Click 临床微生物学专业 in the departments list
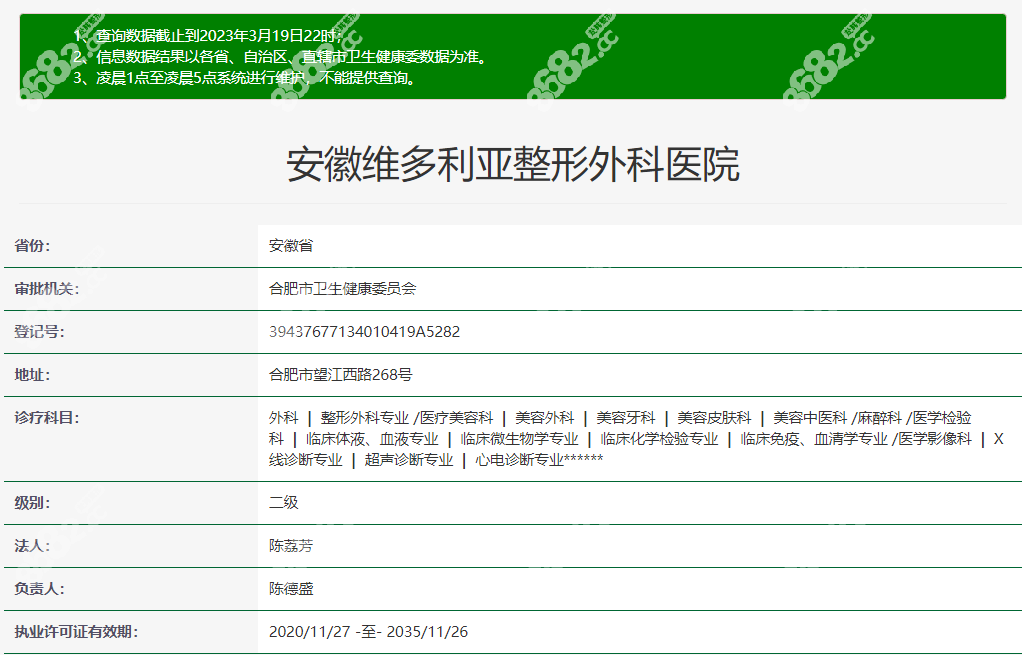This screenshot has height=655, width=1022. point(519,439)
